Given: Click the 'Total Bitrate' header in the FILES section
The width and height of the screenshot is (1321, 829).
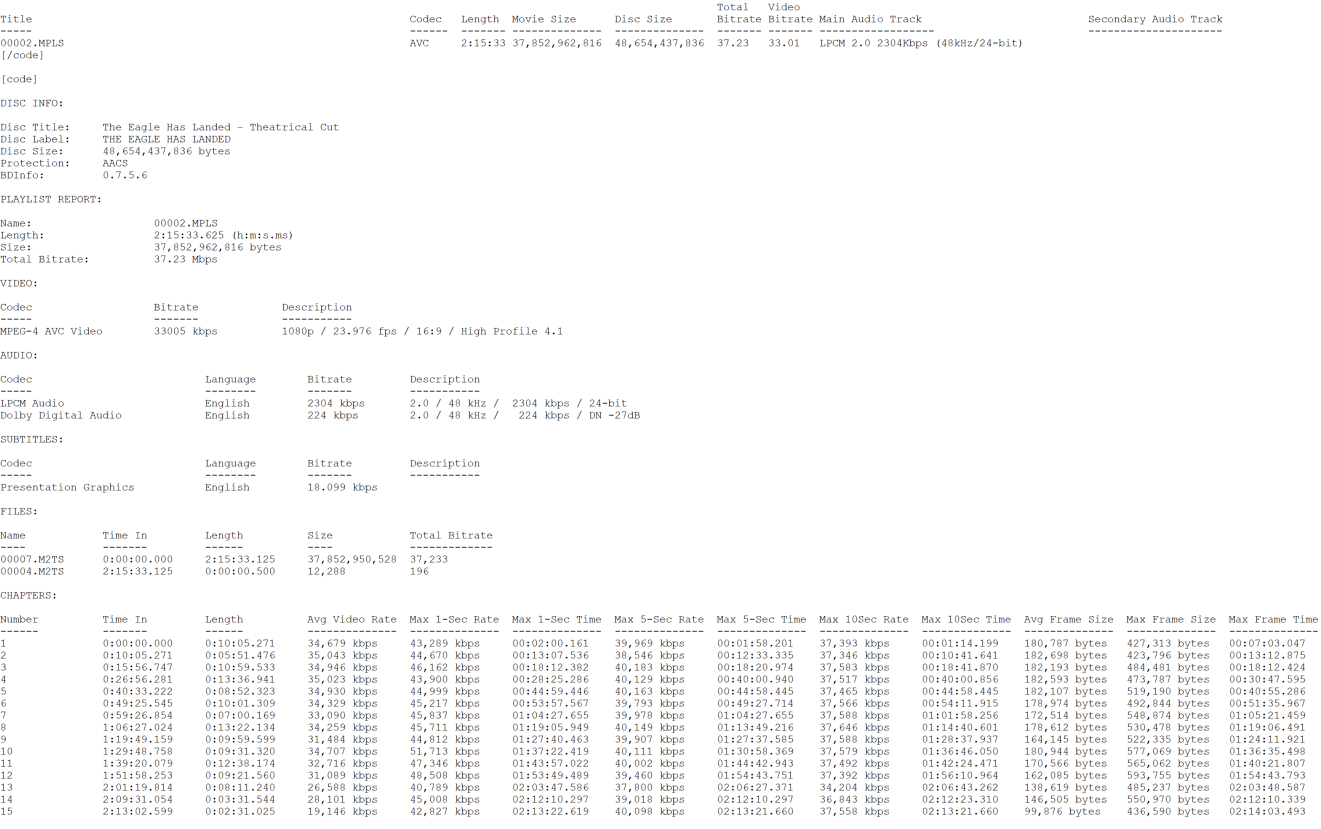Looking at the screenshot, I should click(x=451, y=536).
